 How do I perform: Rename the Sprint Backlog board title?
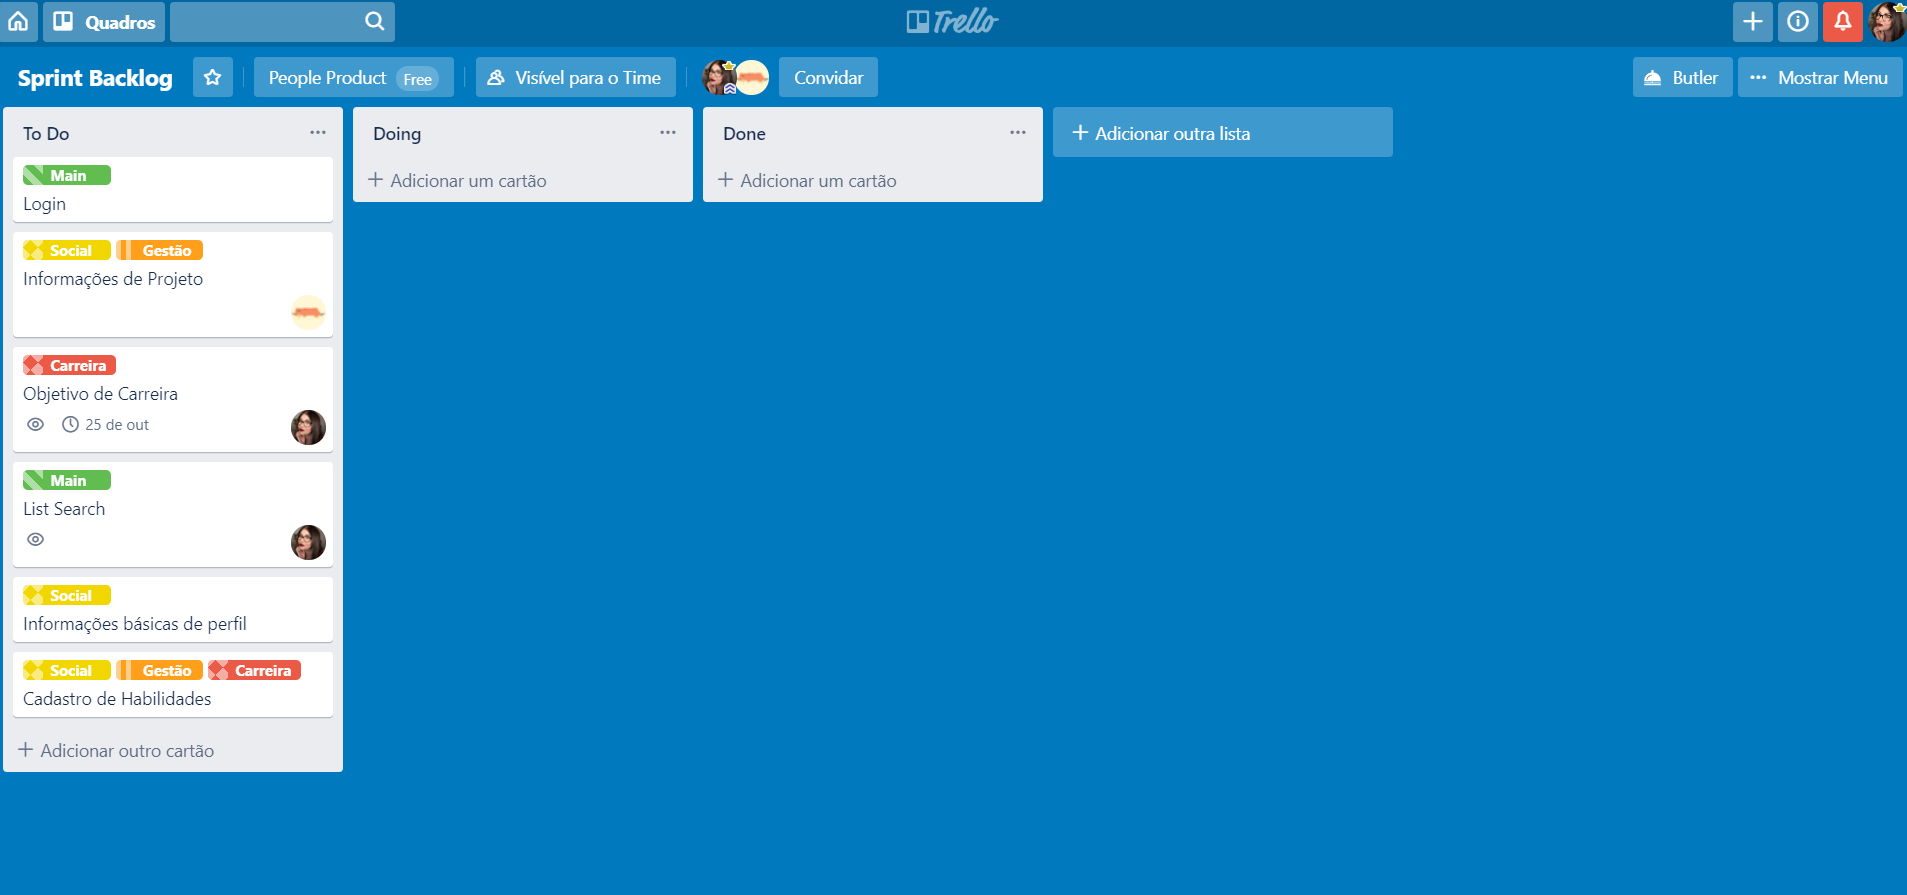click(95, 78)
